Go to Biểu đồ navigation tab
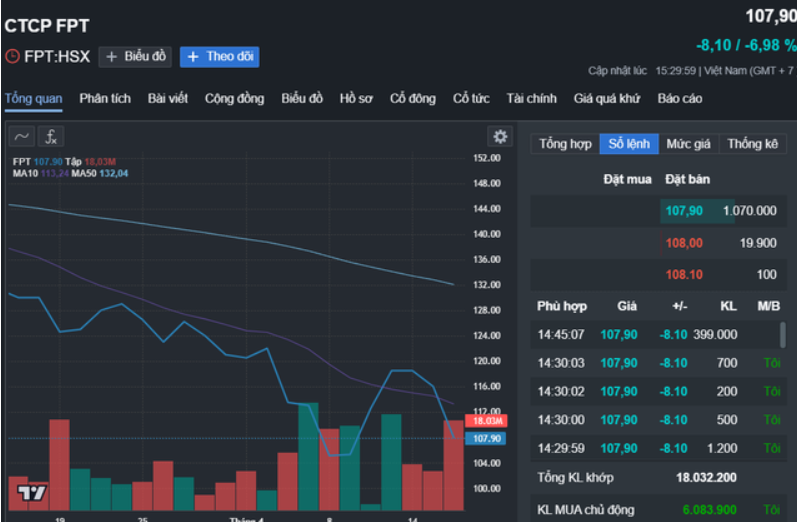Viewport: 797px width, 522px height. point(302,99)
